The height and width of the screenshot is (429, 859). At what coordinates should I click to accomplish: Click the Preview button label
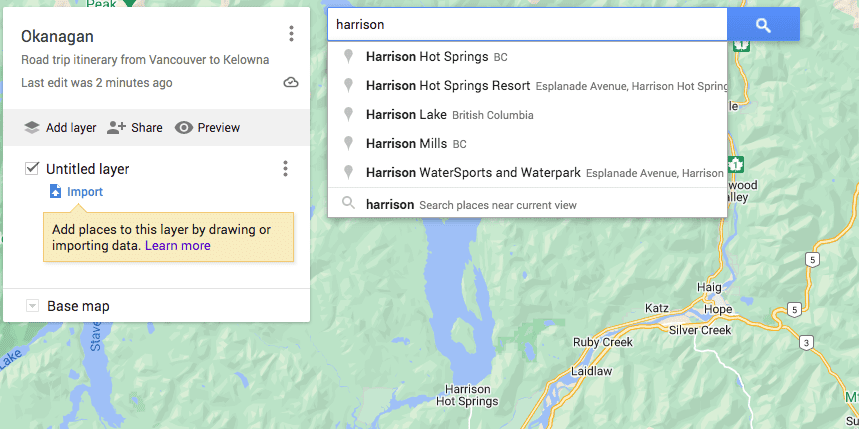219,128
